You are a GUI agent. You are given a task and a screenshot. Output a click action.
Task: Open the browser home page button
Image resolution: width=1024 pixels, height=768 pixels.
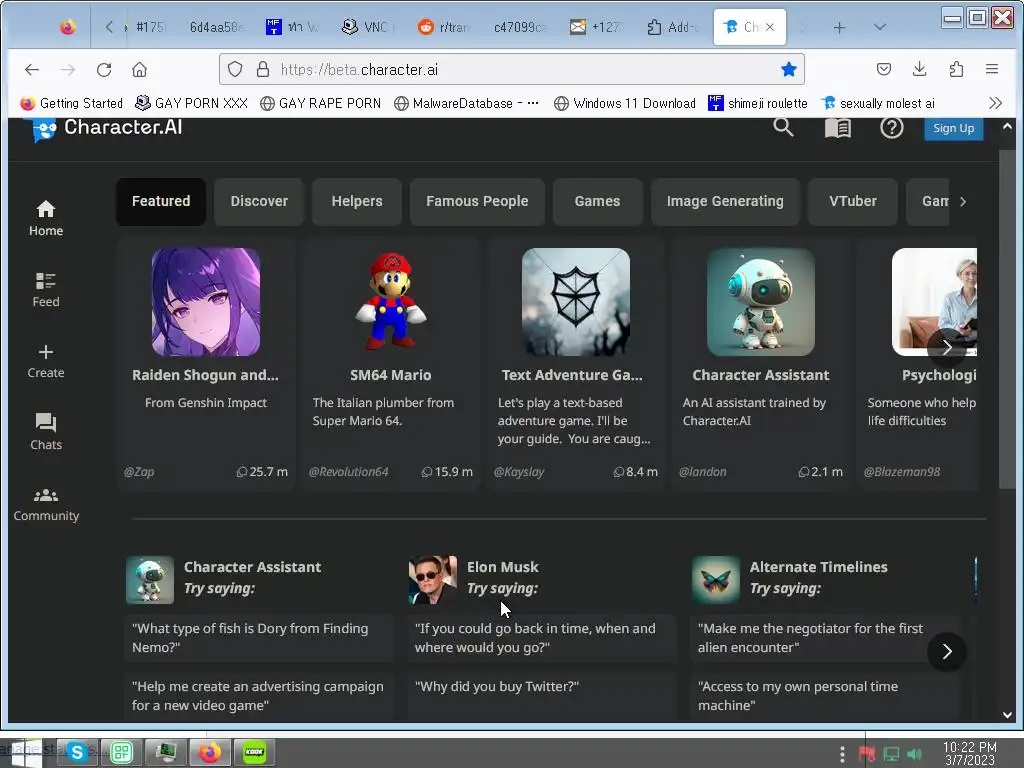pos(139,69)
